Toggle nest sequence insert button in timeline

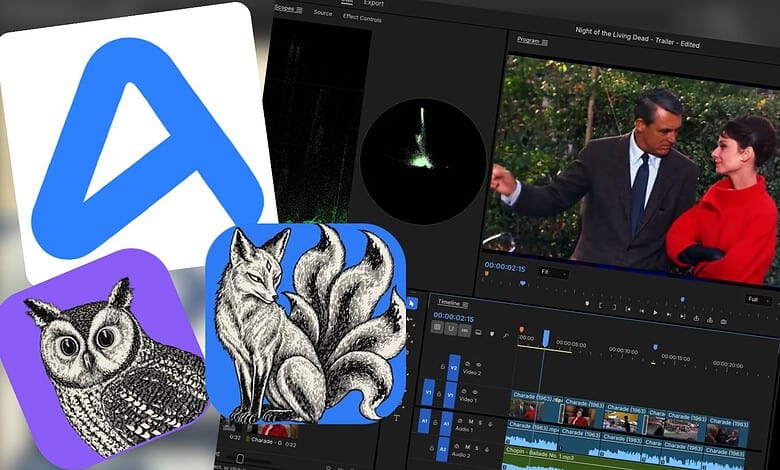pyautogui.click(x=437, y=327)
